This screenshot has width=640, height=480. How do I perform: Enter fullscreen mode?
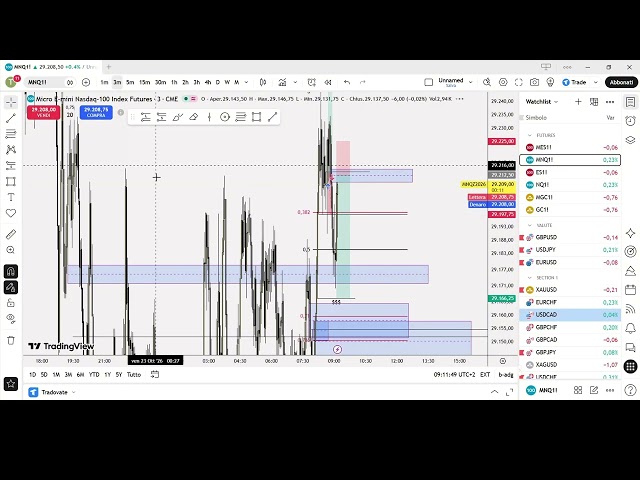click(x=519, y=82)
